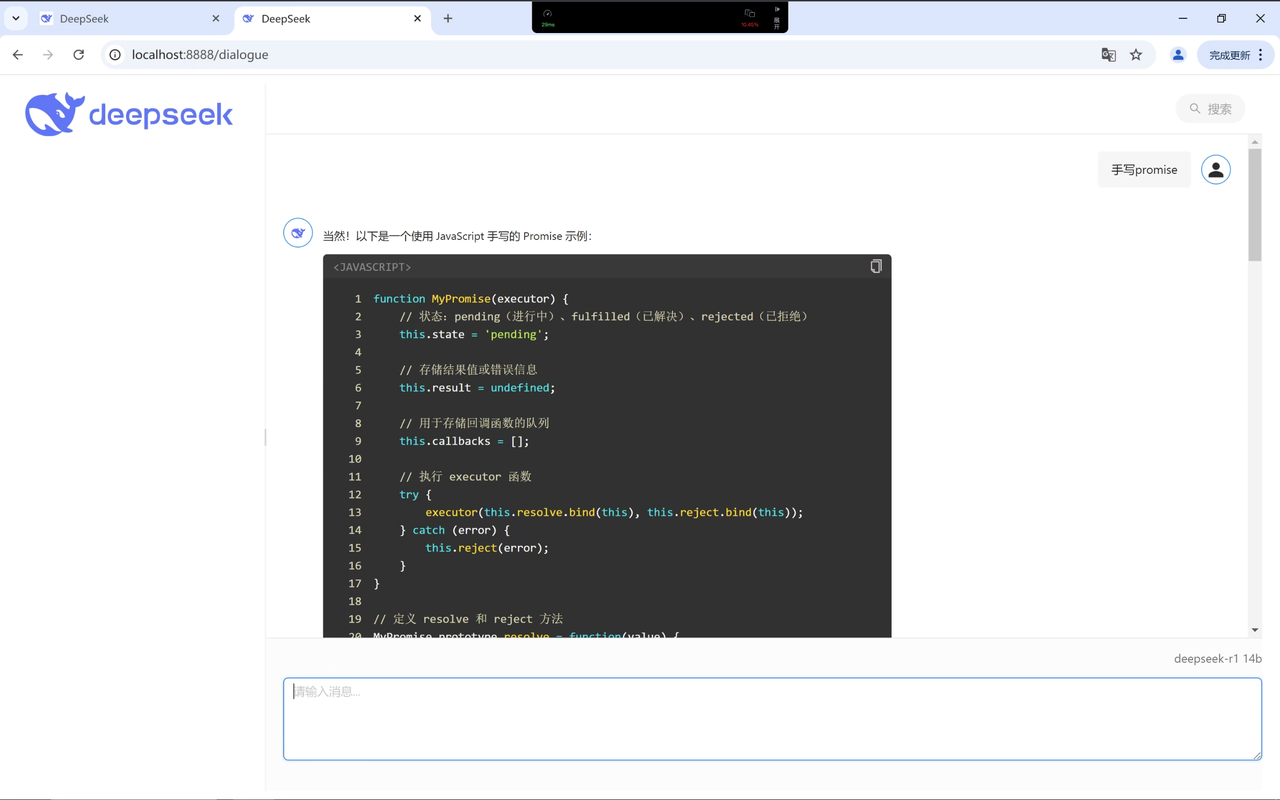Restore down the browser window

[1221, 18]
